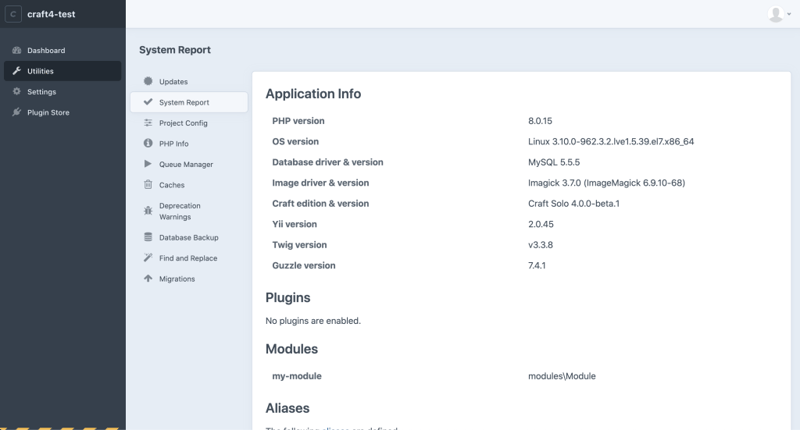Go to Plugin Store in sidebar

click(x=48, y=113)
